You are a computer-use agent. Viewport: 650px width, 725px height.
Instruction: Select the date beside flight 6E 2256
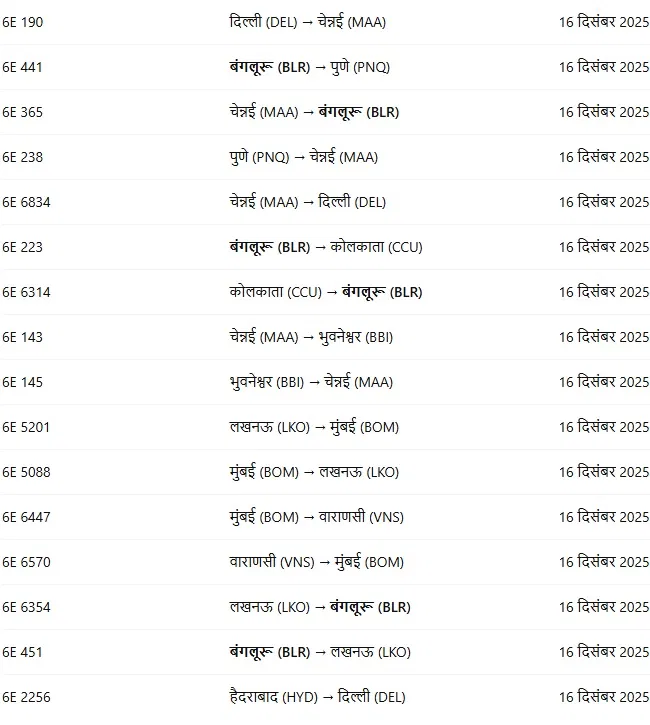tap(604, 697)
